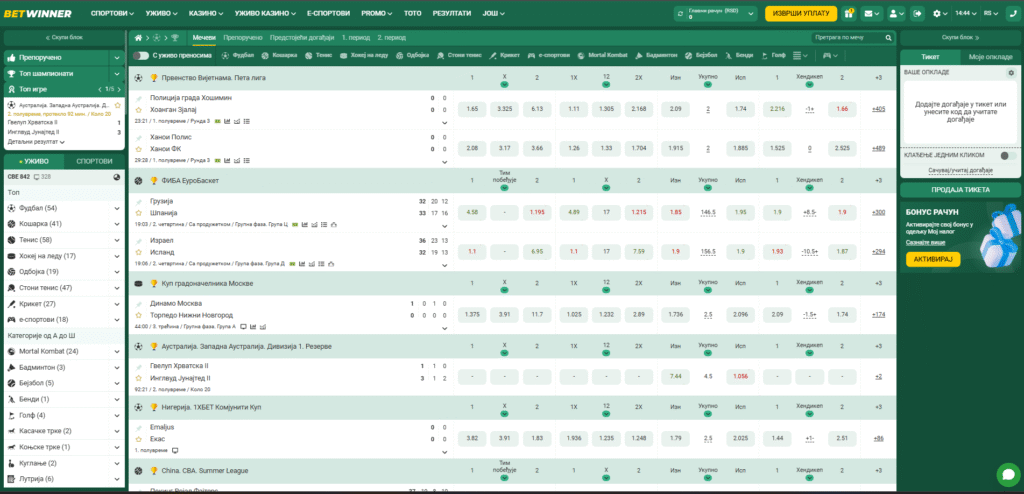
Task: Favorite the Инглвуд Јунајтед II main-list star
Action: click(138, 378)
